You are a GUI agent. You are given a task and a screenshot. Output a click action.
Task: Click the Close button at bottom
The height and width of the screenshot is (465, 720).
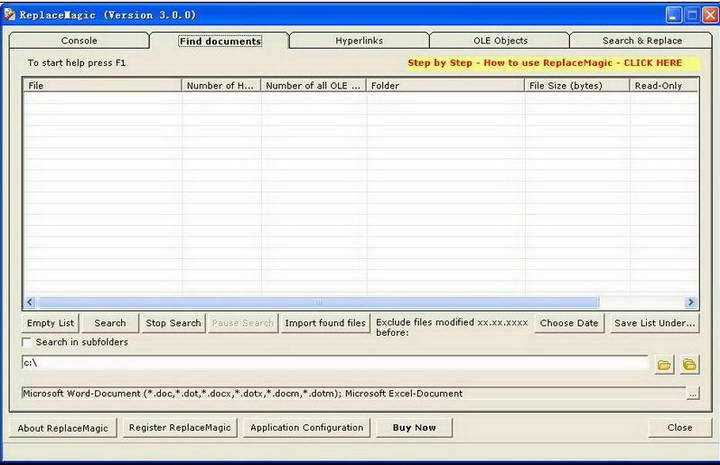click(680, 427)
